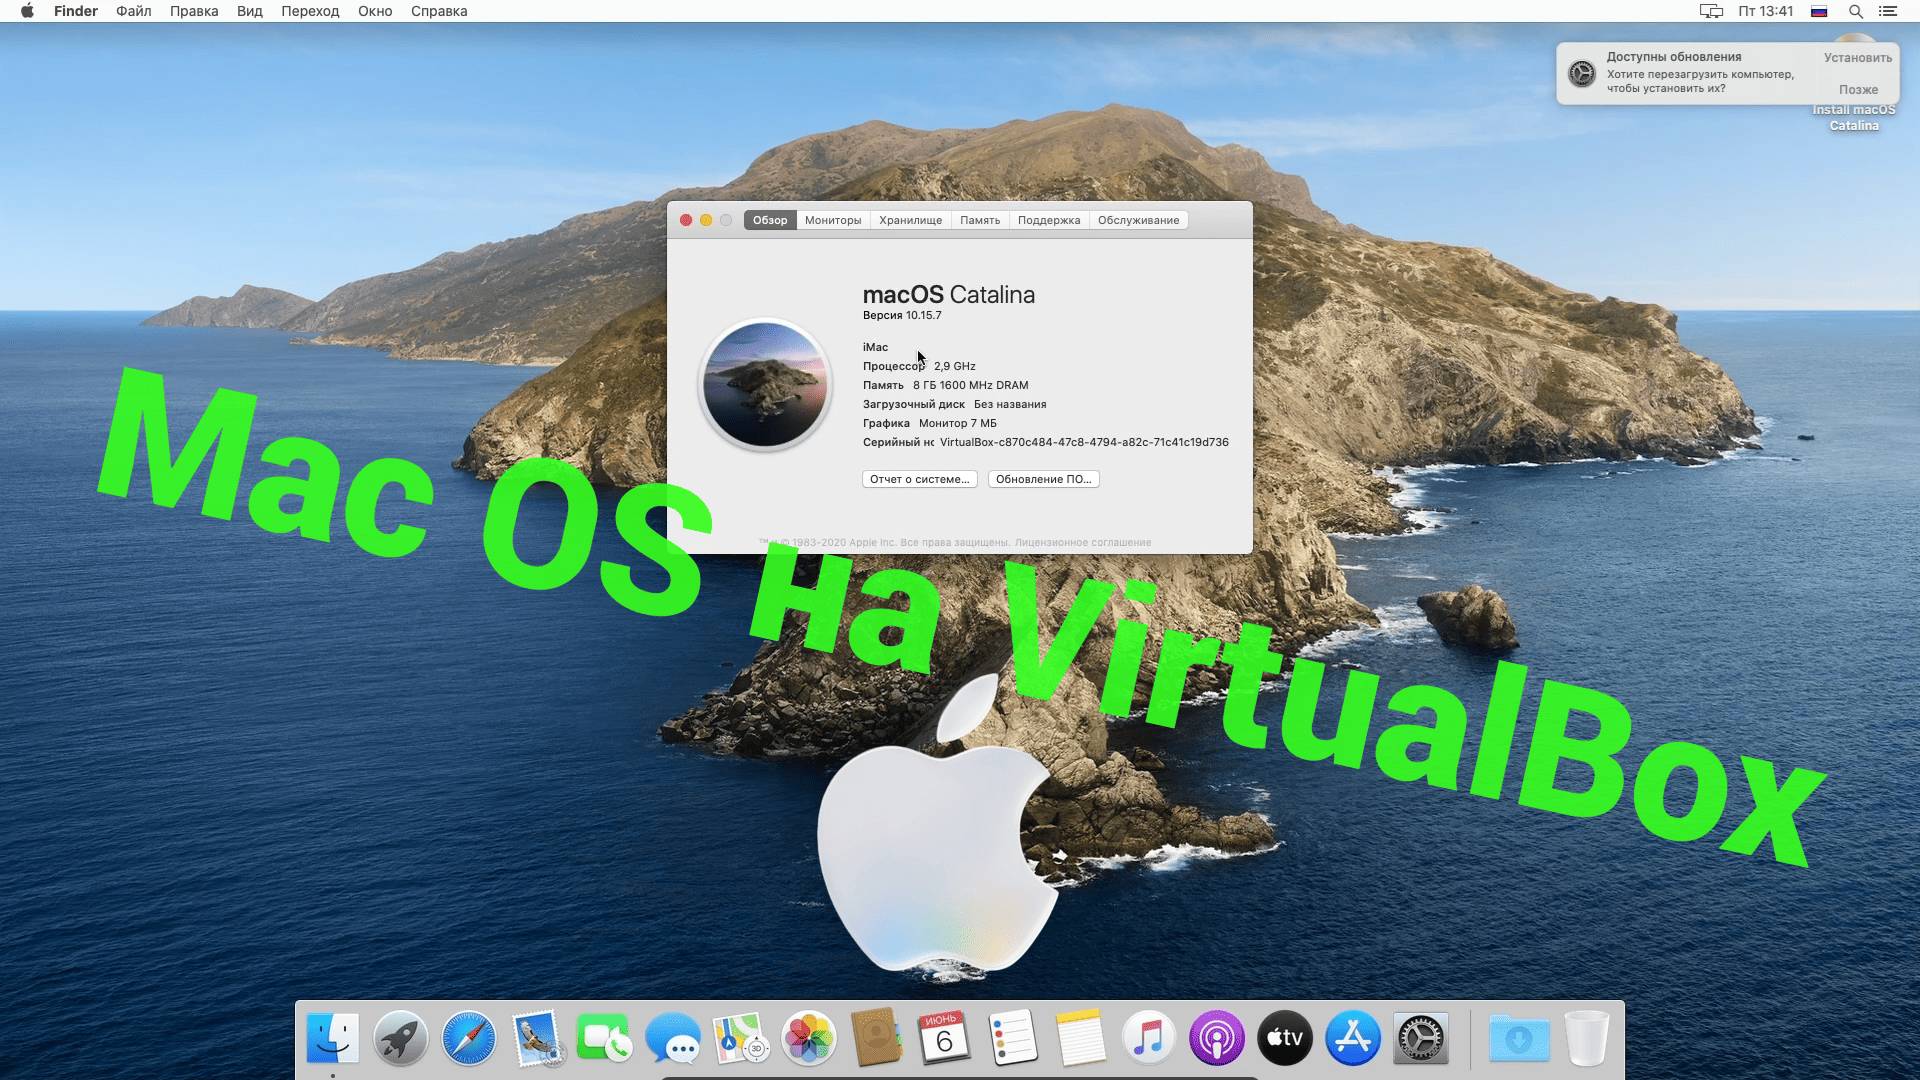Screen dimensions: 1920x1080
Task: Open the Messages app
Action: (673, 1039)
